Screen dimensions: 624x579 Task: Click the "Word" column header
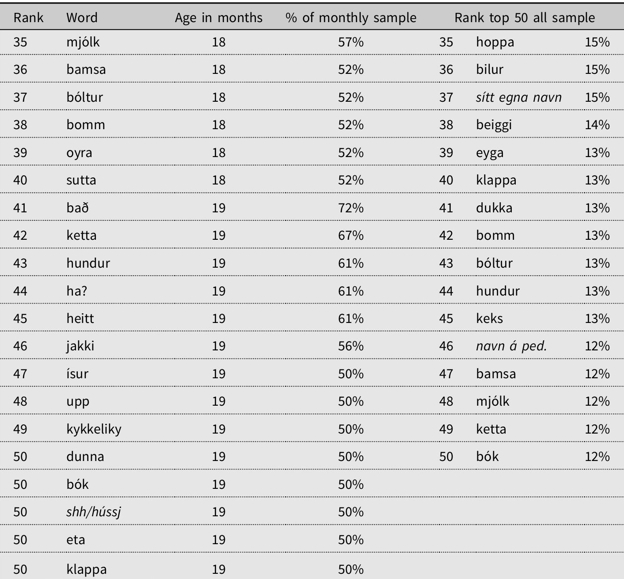point(82,18)
